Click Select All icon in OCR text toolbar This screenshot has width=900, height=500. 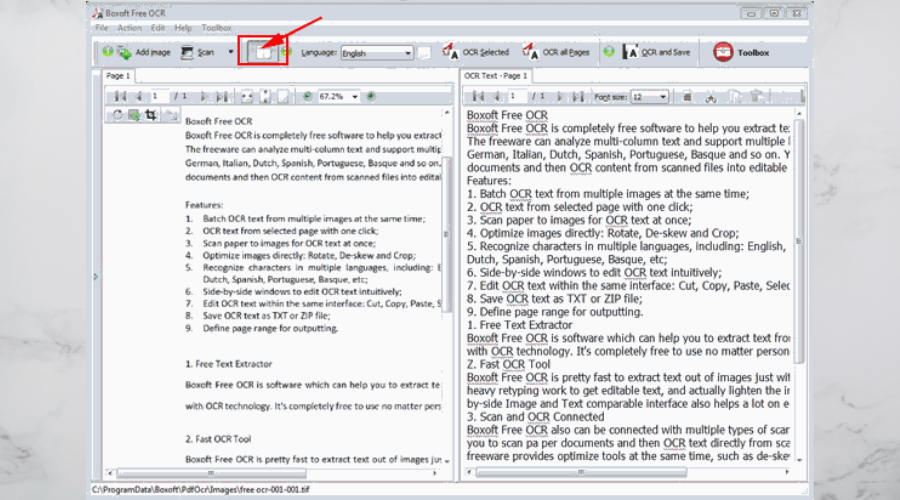tap(687, 97)
